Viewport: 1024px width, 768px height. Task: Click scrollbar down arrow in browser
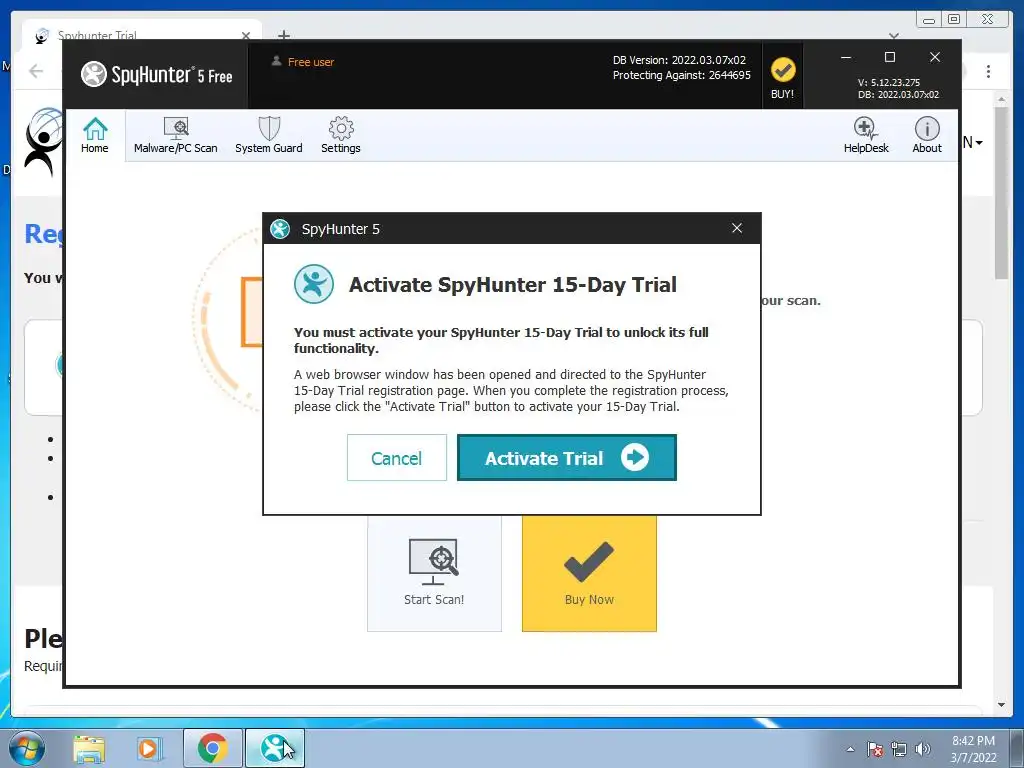[x=1001, y=705]
